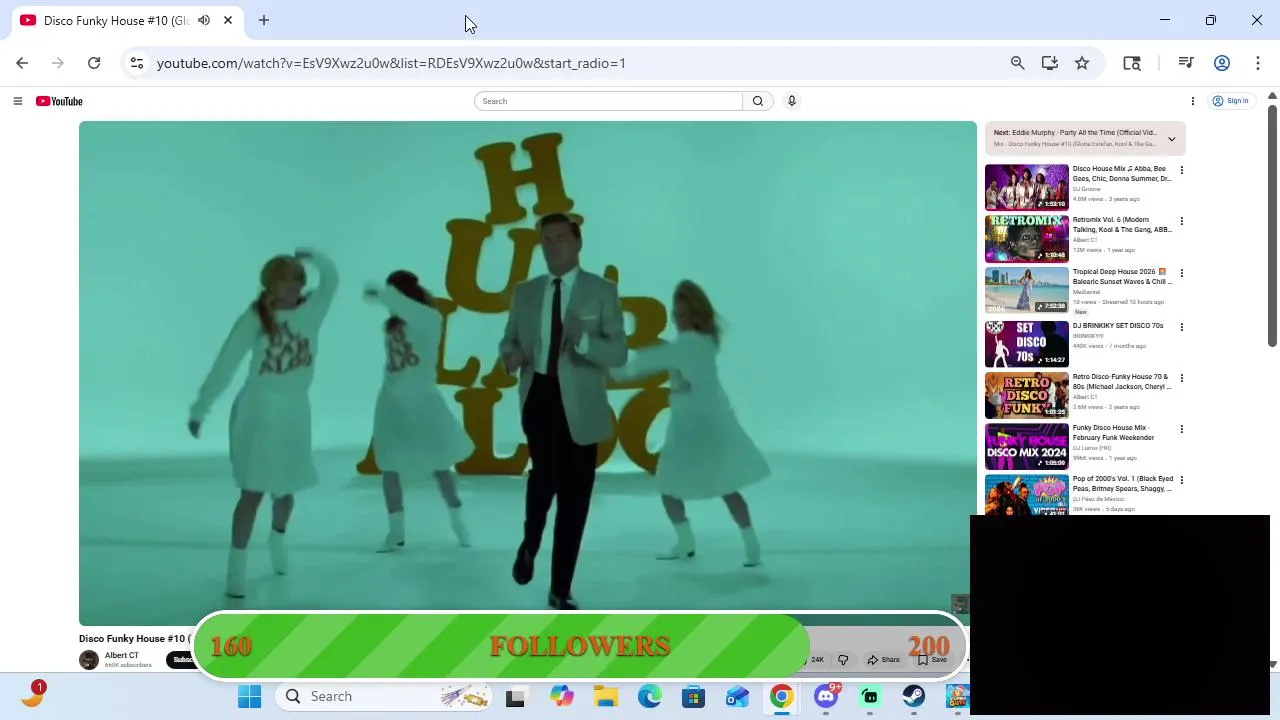
Task: Click the Sign in button
Action: 1231,101
